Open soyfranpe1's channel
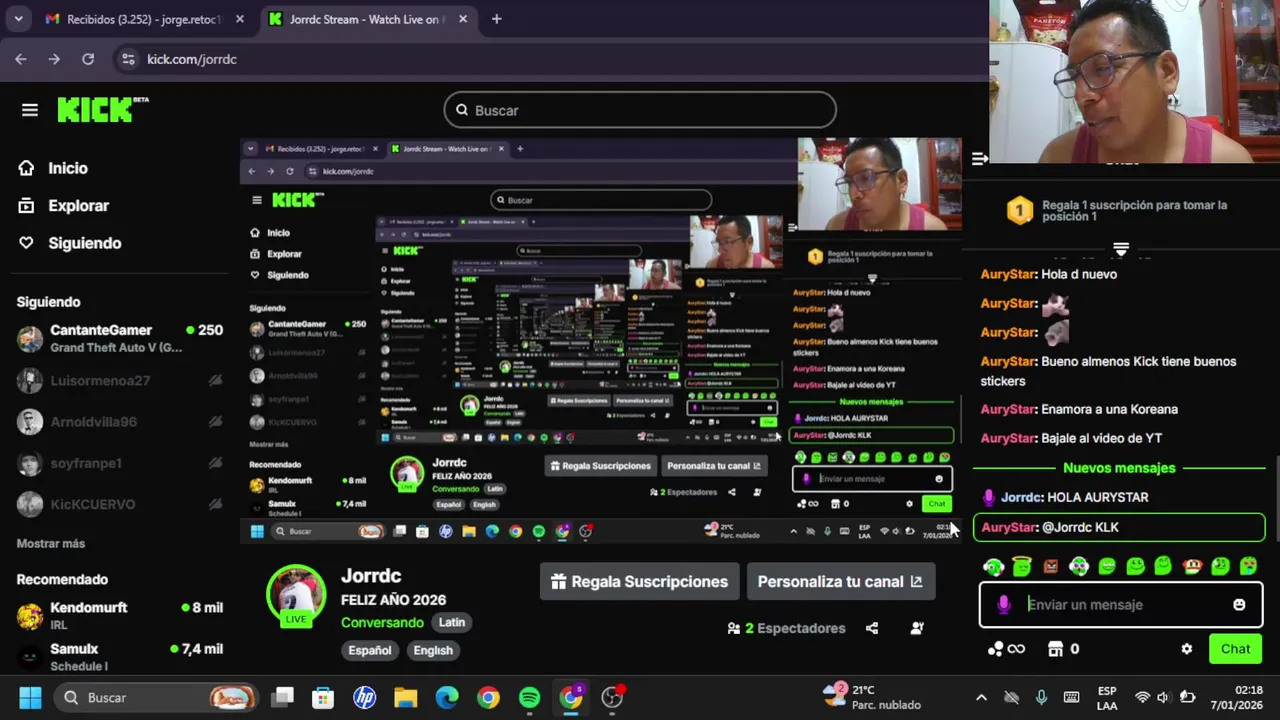The image size is (1280, 720). (120, 463)
